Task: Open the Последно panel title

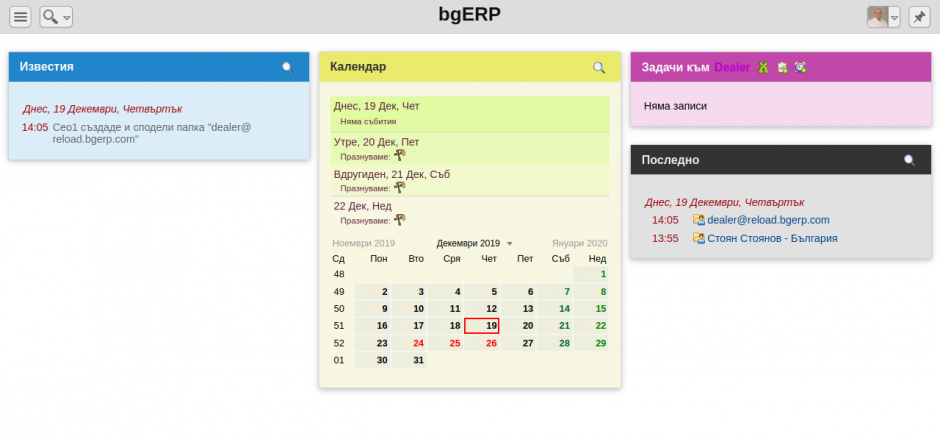Action: (x=670, y=160)
